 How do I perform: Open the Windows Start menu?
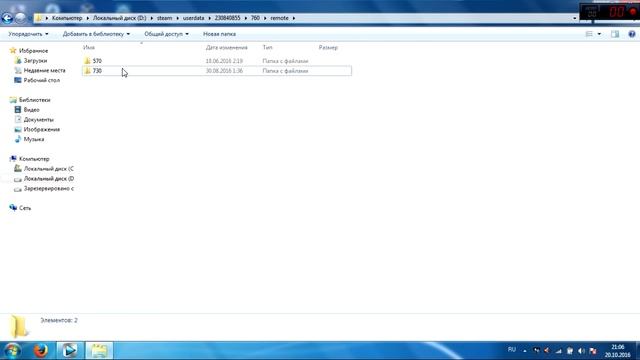(x=12, y=351)
